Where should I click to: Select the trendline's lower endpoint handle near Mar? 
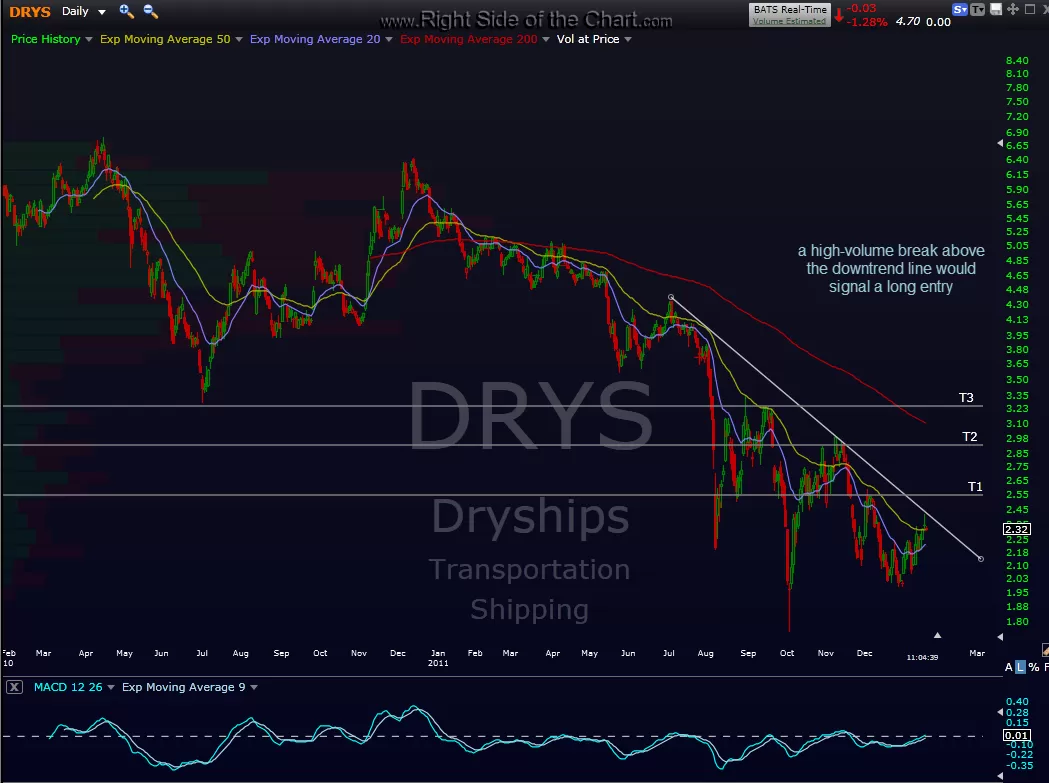[981, 559]
